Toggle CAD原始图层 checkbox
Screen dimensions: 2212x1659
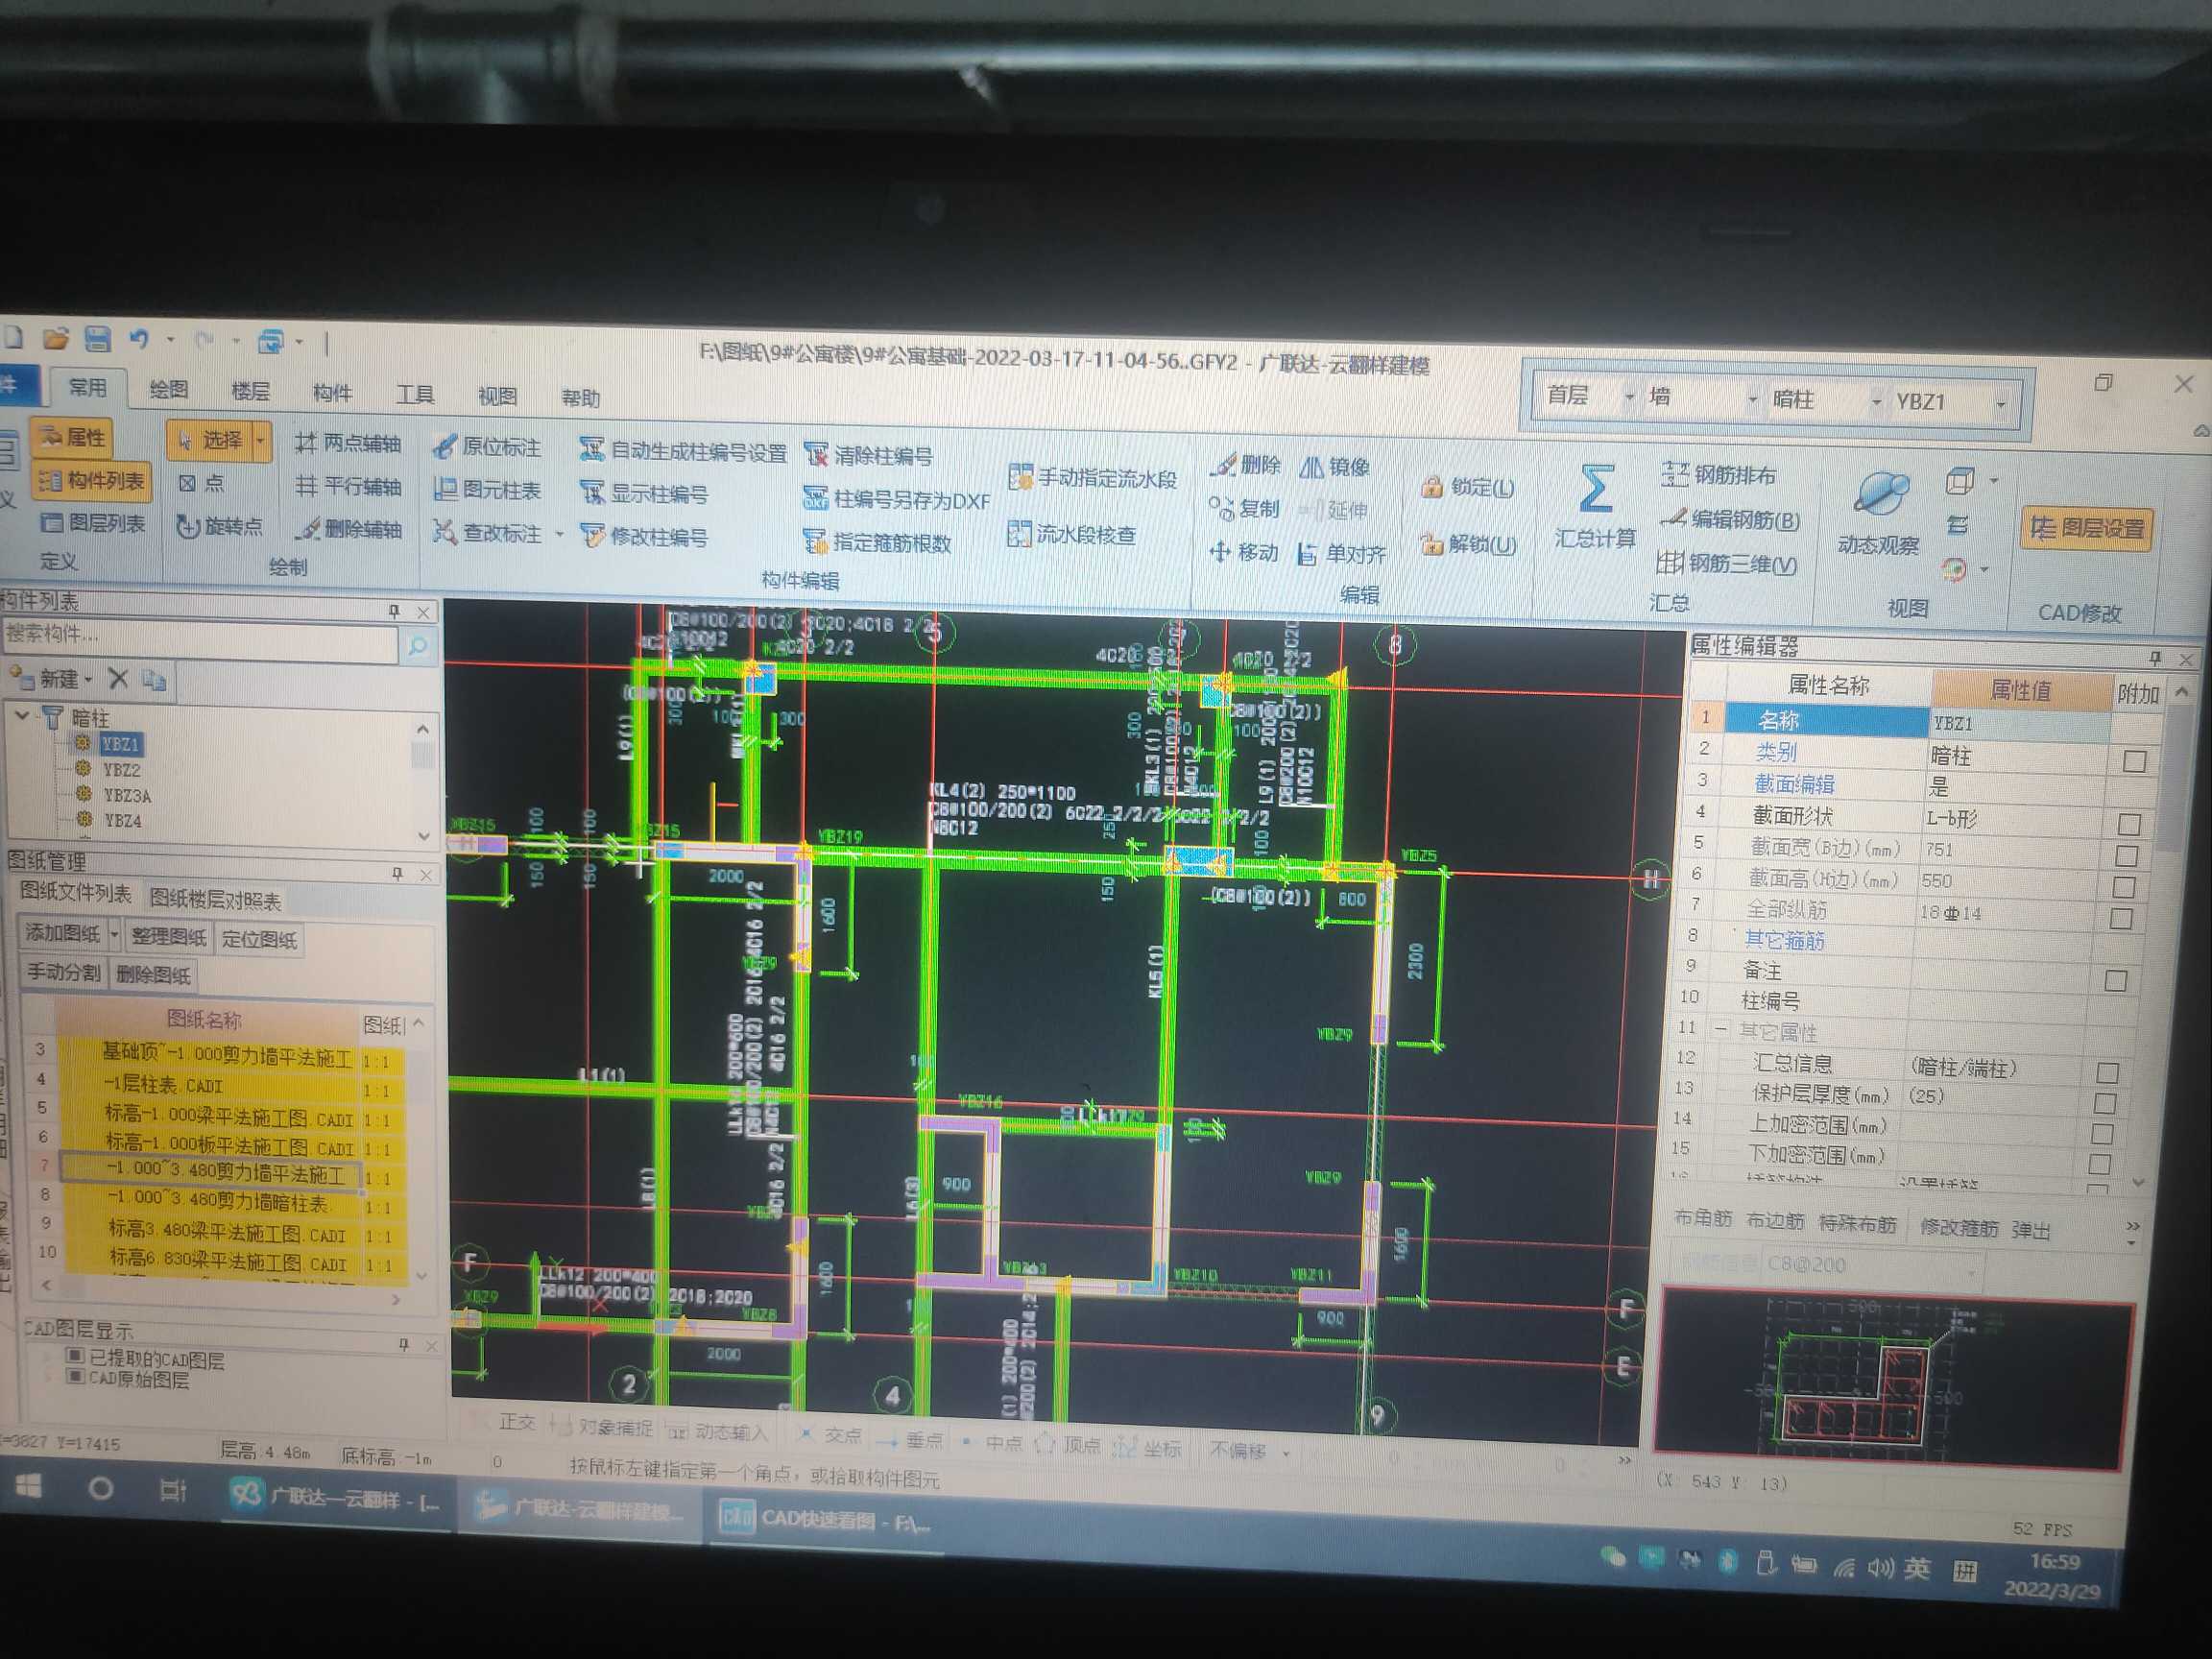(x=74, y=1376)
